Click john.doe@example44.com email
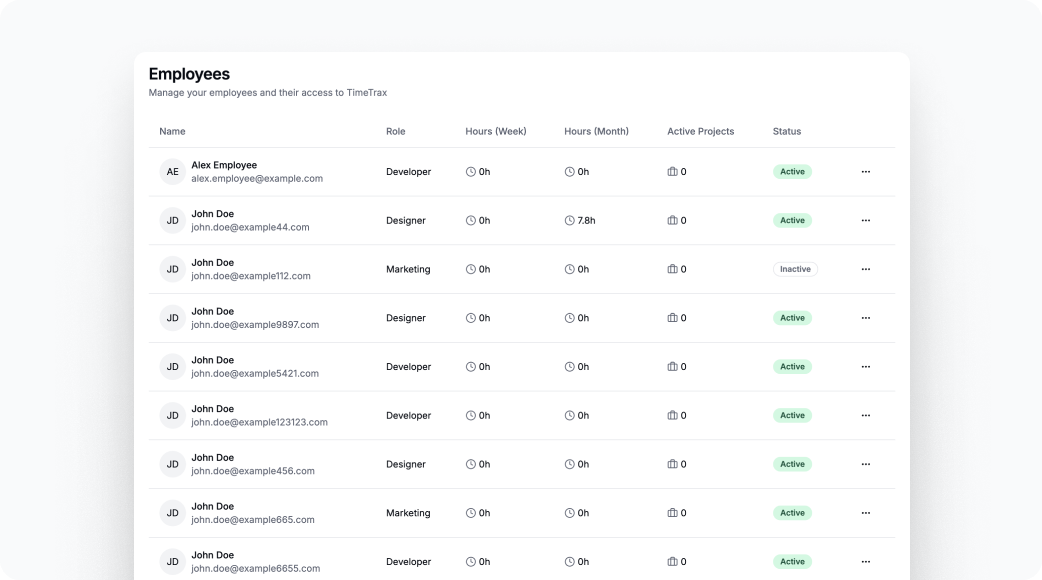The image size is (1042, 580). point(251,227)
